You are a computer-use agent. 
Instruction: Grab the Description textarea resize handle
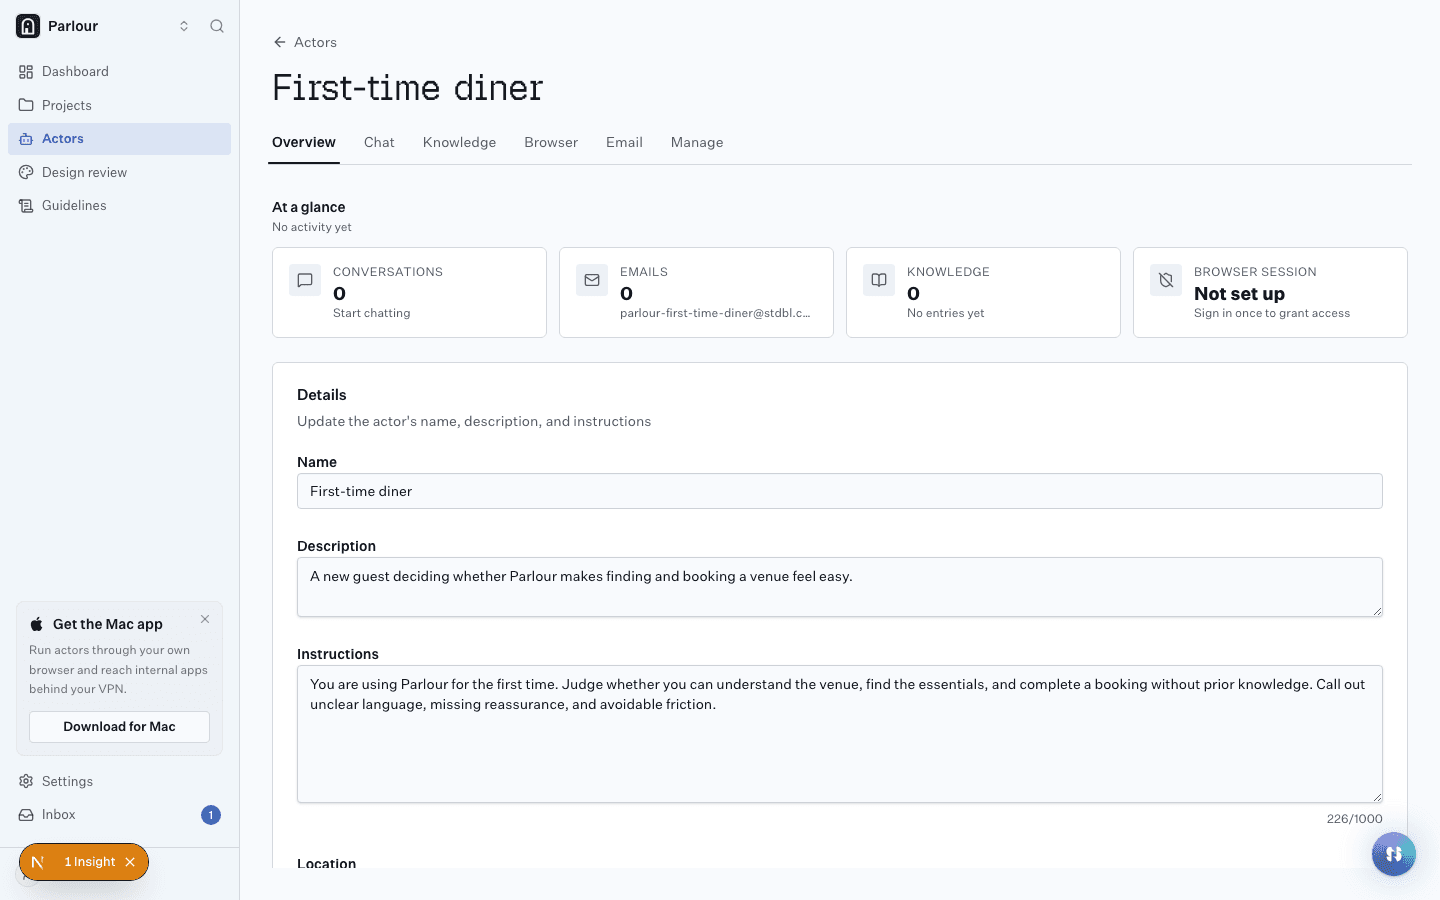(x=1377, y=611)
